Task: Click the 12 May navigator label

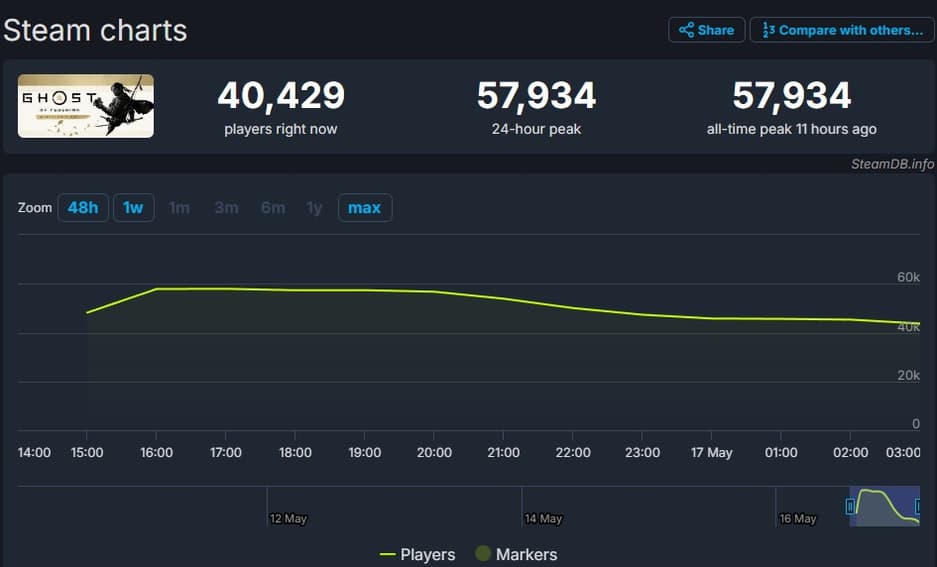Action: tap(288, 519)
